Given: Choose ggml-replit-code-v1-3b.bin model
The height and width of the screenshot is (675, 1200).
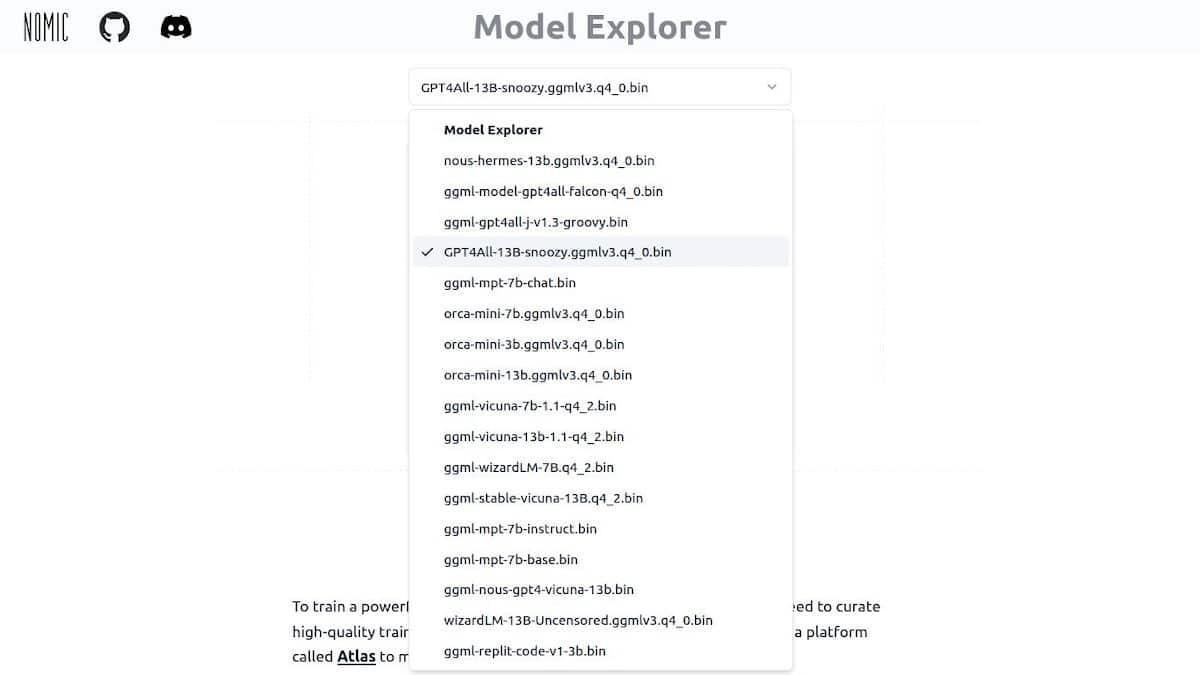Looking at the screenshot, I should tap(525, 651).
